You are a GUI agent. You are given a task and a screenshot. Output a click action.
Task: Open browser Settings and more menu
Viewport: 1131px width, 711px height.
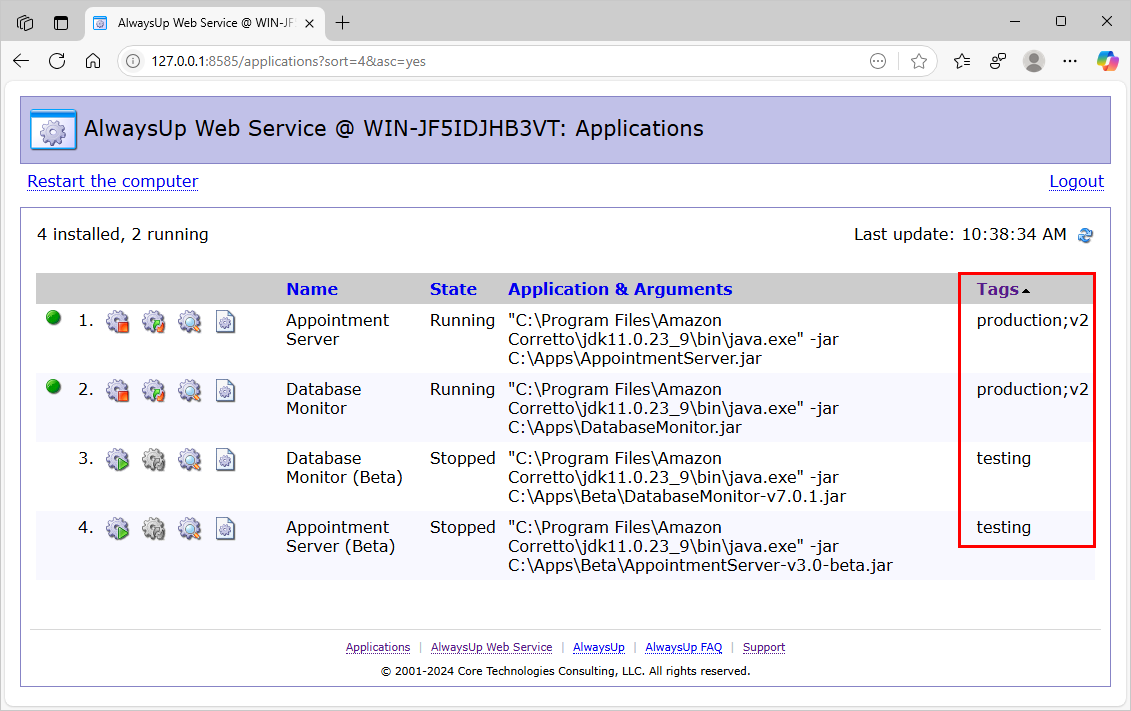pos(1070,61)
